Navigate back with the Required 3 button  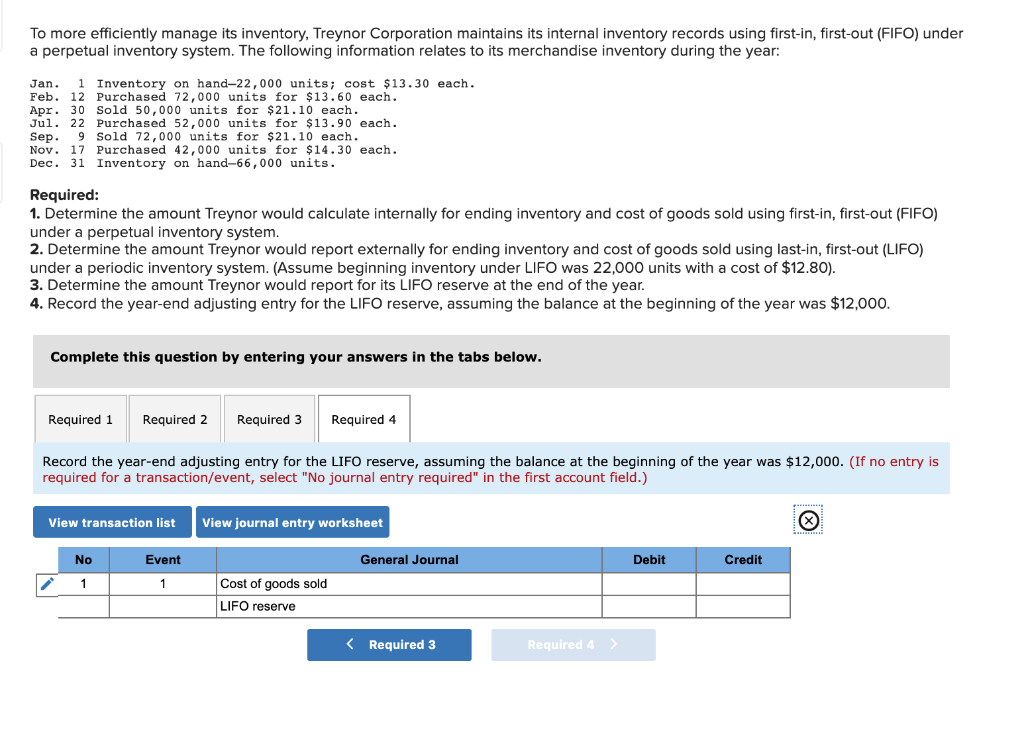click(x=389, y=644)
